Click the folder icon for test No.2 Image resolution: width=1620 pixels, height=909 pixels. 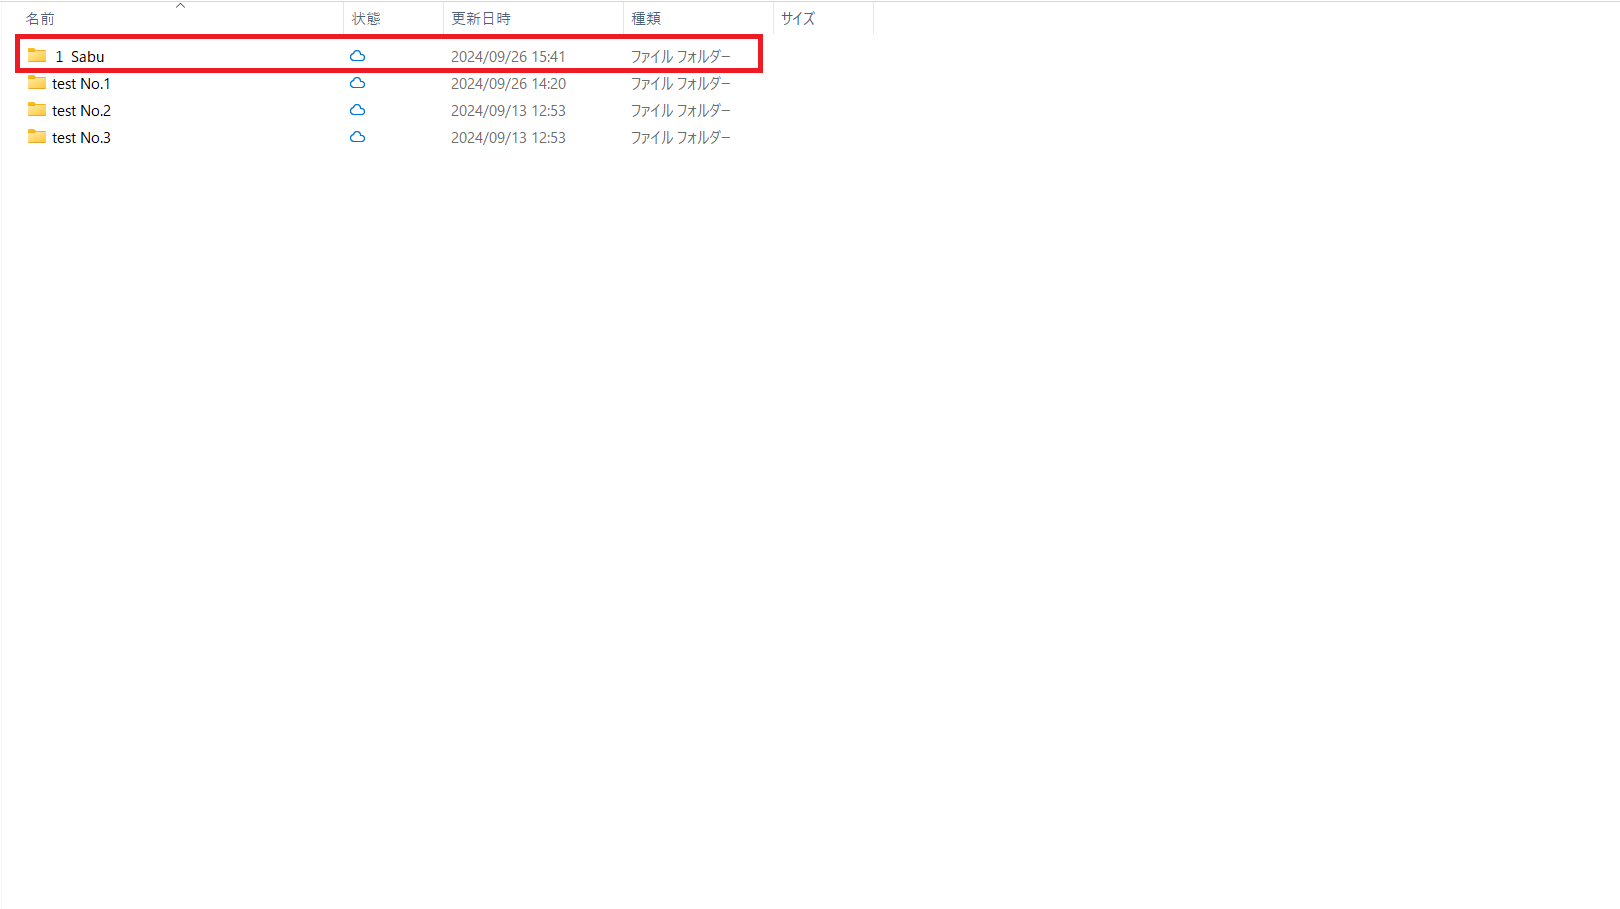pos(37,110)
